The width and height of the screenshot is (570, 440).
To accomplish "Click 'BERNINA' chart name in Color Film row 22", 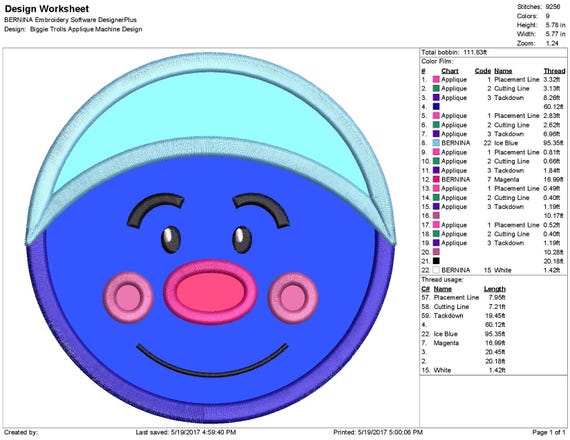I will pyautogui.click(x=455, y=270).
